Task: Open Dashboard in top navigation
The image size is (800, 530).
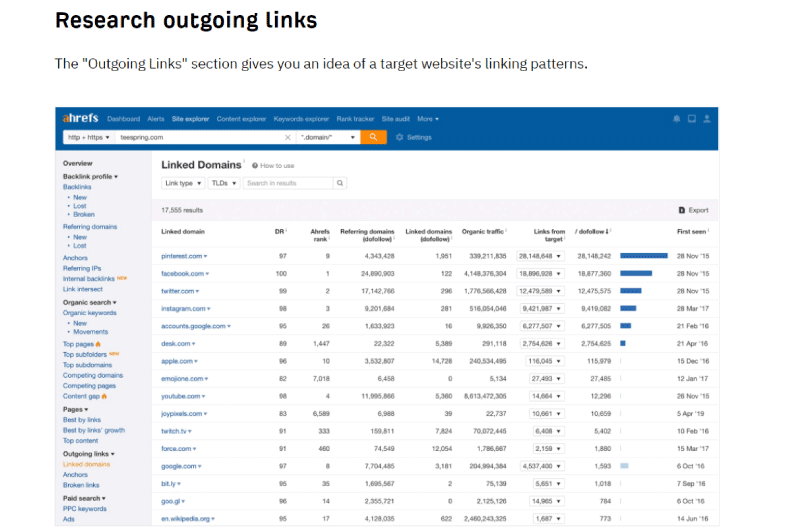Action: coord(123,119)
